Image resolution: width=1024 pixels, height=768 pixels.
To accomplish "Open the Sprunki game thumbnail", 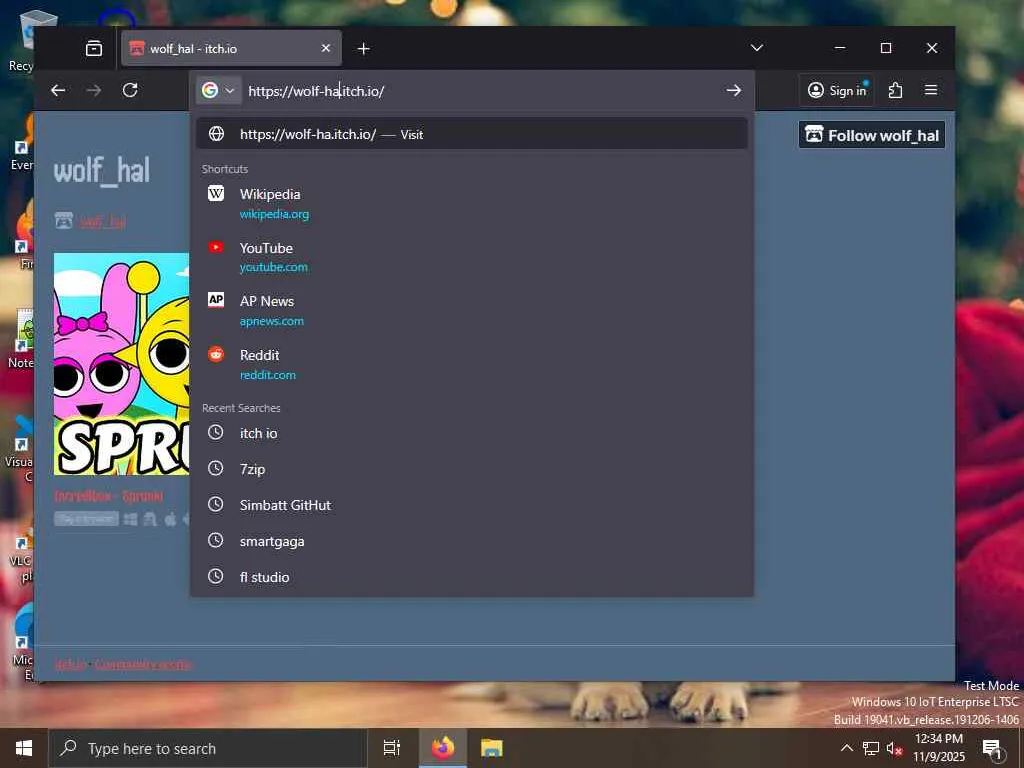I will tap(121, 364).
